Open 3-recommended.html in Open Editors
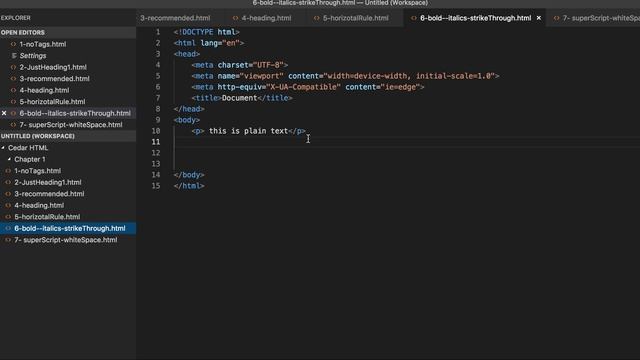Image resolution: width=640 pixels, height=360 pixels. pos(54,78)
